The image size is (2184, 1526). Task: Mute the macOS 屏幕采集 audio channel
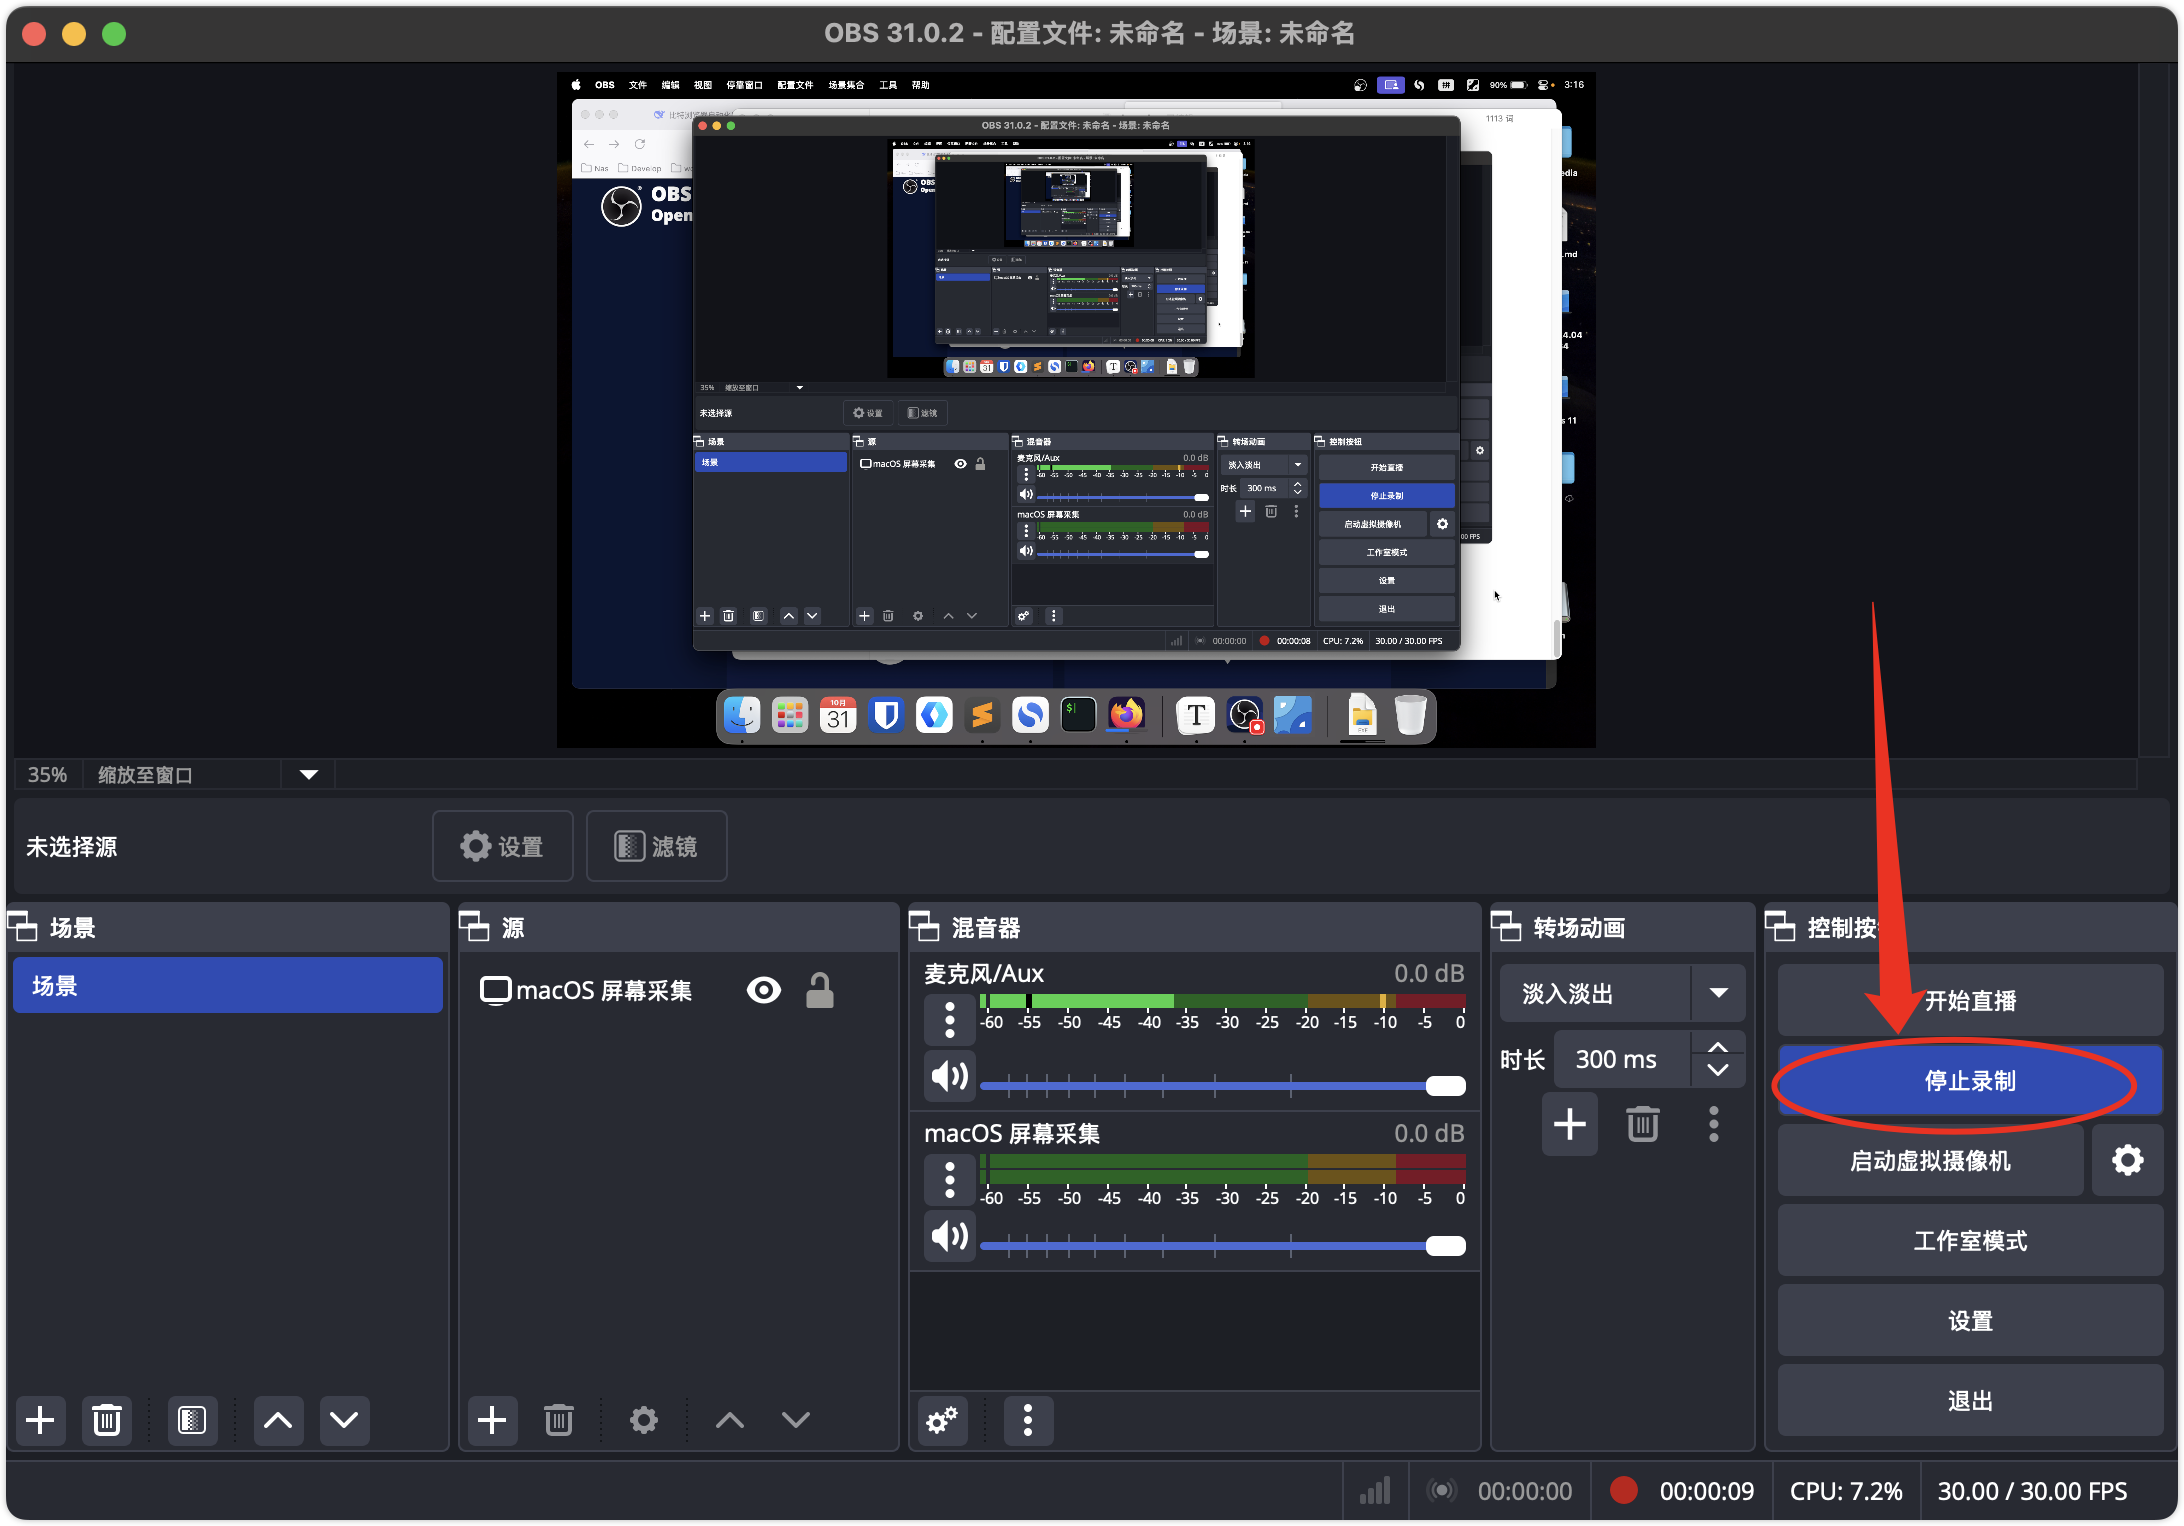950,1236
